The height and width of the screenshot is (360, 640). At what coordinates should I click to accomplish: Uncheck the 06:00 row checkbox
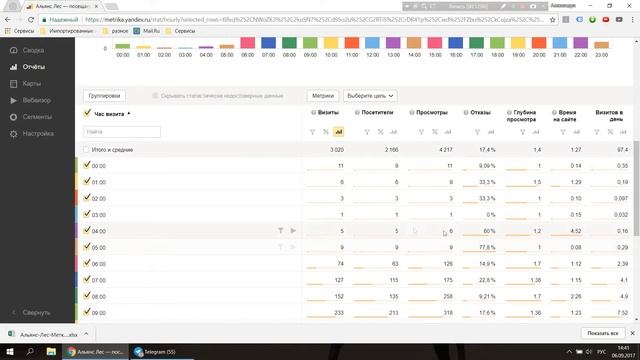(87, 263)
